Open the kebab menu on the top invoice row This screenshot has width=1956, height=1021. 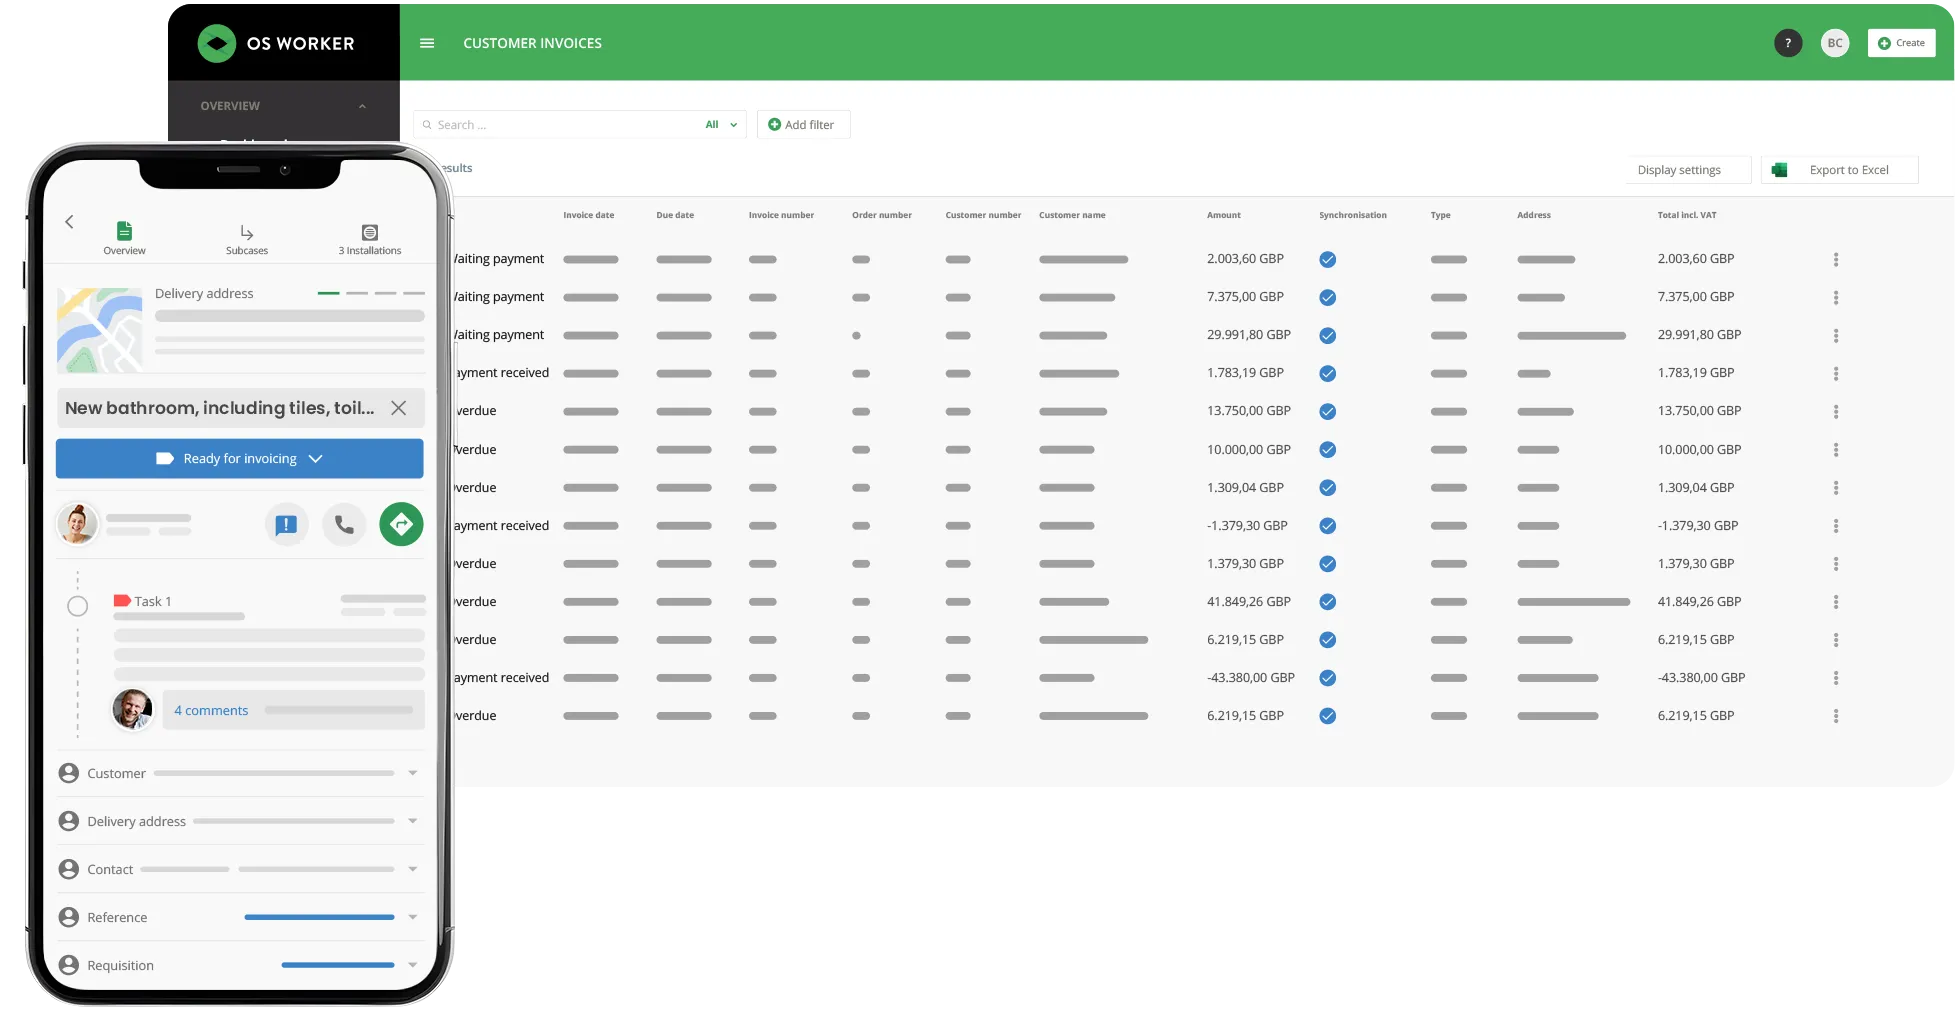click(1836, 259)
